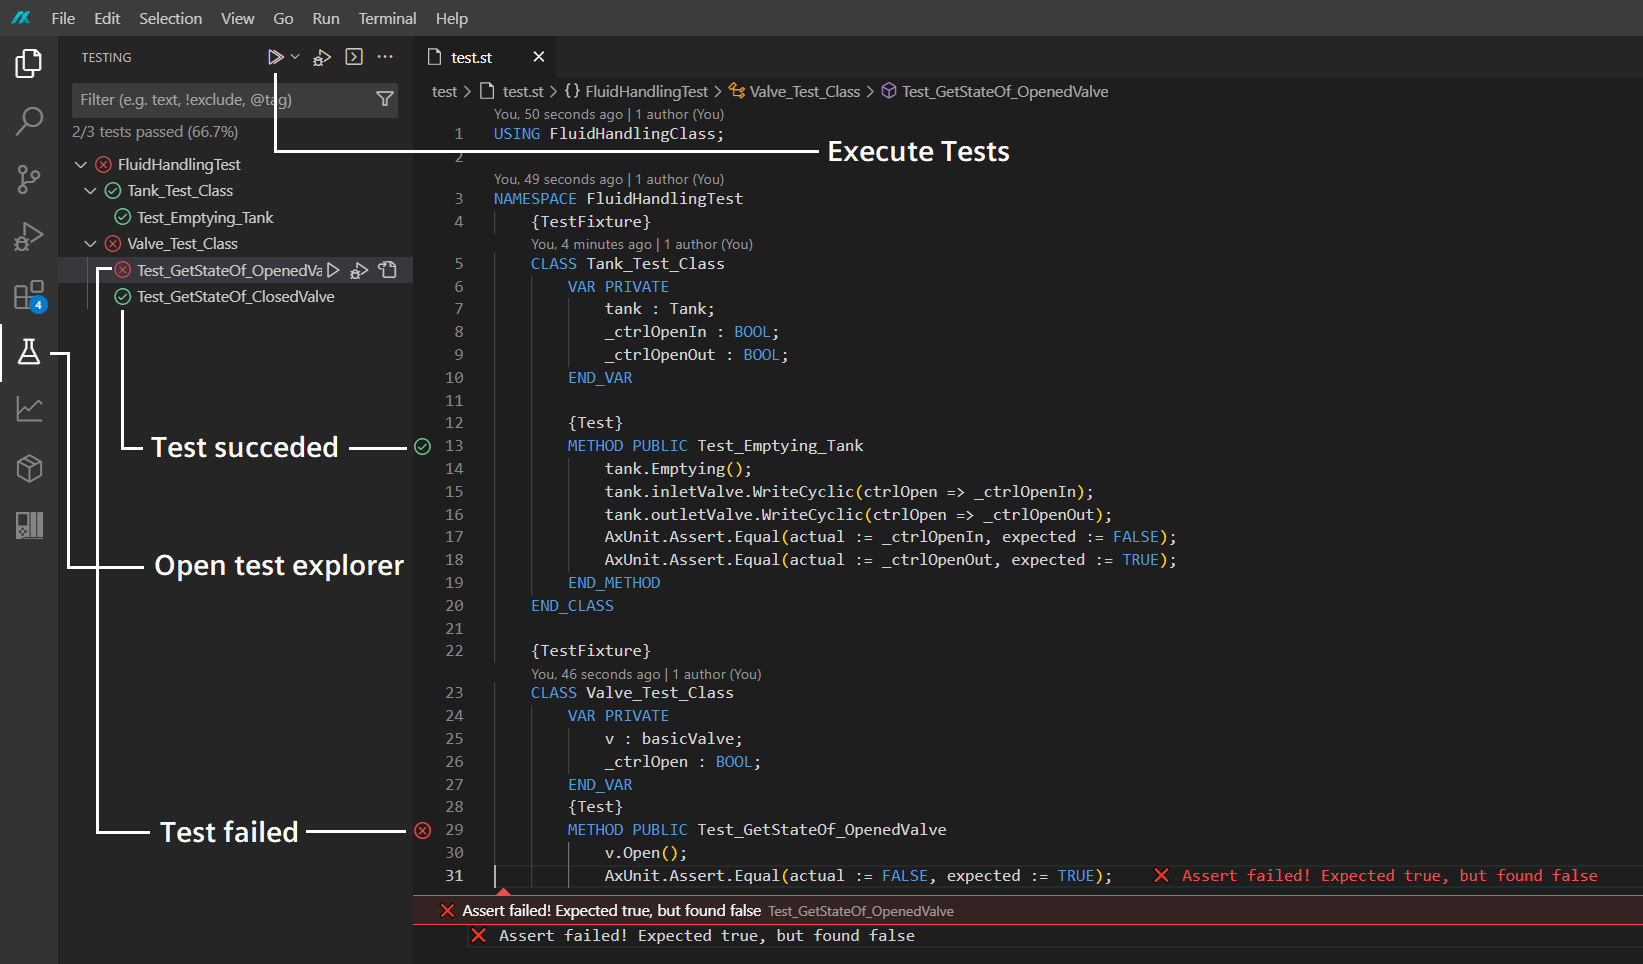Select Test_GetStateOf_ClosedValve test item
Viewport: 1643px width, 964px height.
coord(236,297)
